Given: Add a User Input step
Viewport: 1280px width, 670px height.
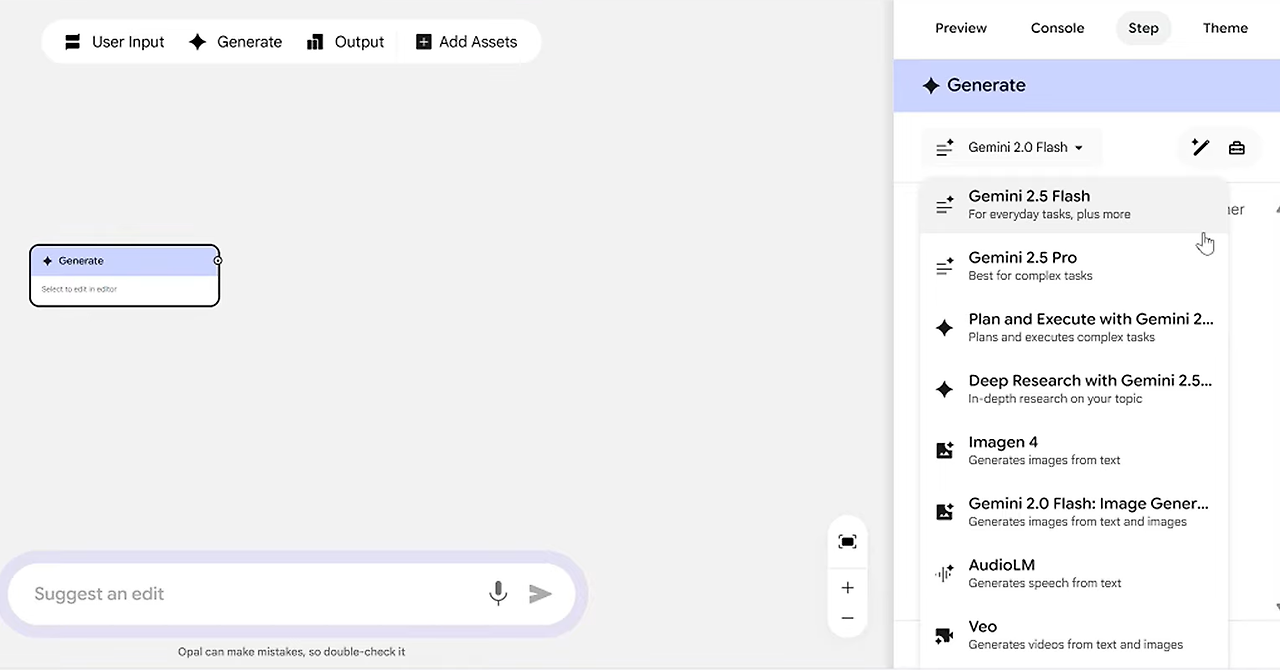Looking at the screenshot, I should tap(114, 42).
